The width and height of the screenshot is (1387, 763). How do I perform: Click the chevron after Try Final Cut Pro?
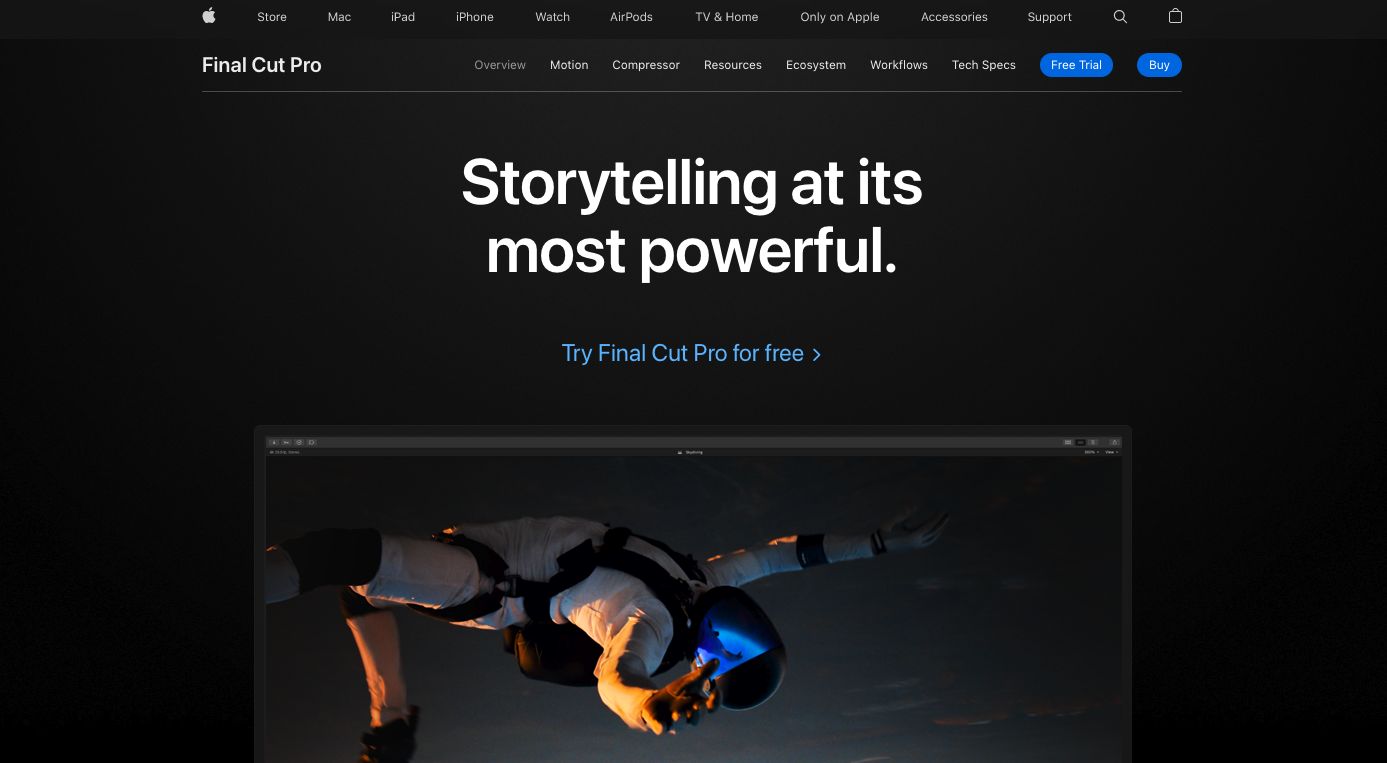click(x=817, y=354)
